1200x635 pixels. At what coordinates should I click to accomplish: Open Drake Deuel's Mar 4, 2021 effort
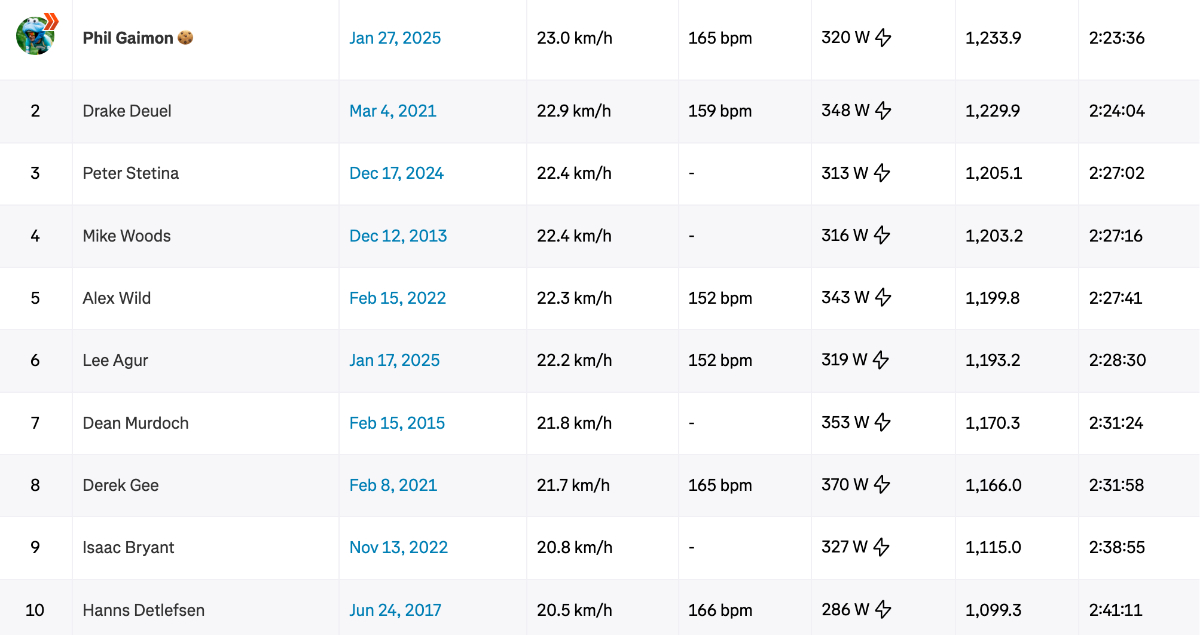pos(393,111)
